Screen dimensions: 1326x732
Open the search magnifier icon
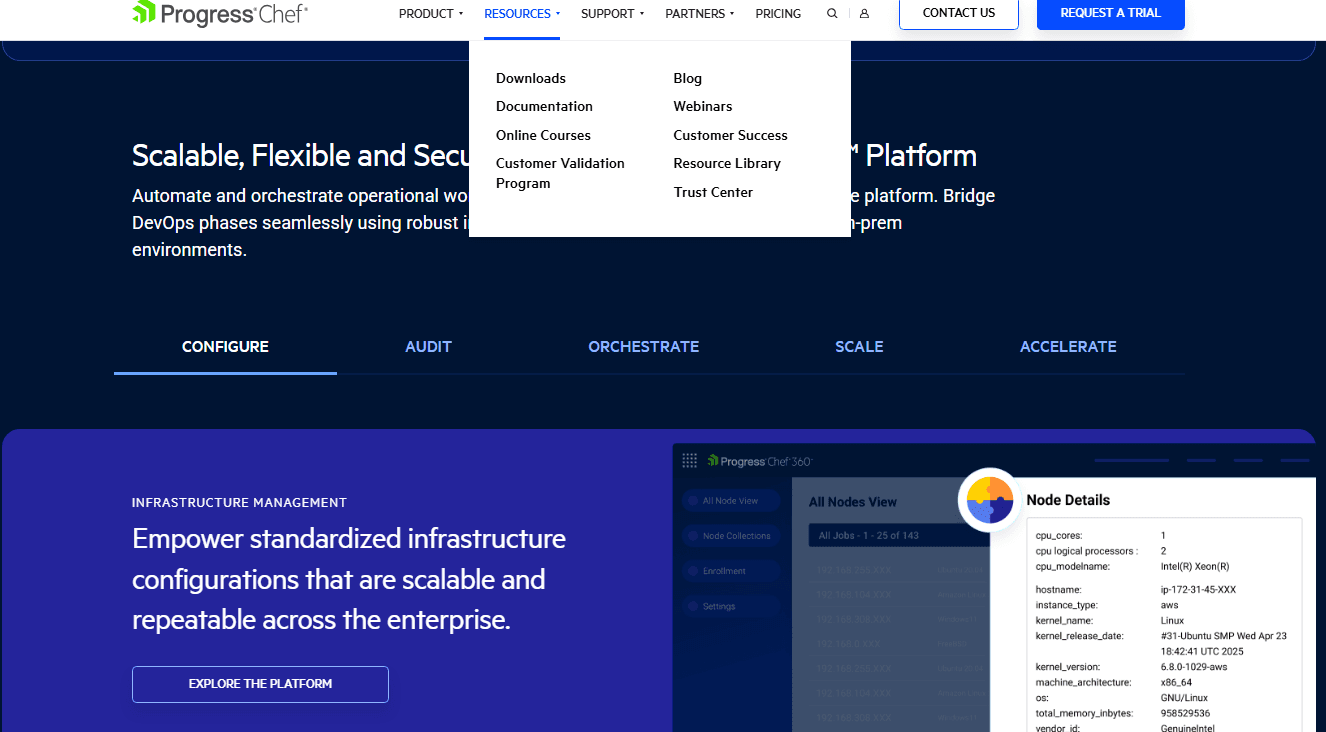tap(832, 14)
